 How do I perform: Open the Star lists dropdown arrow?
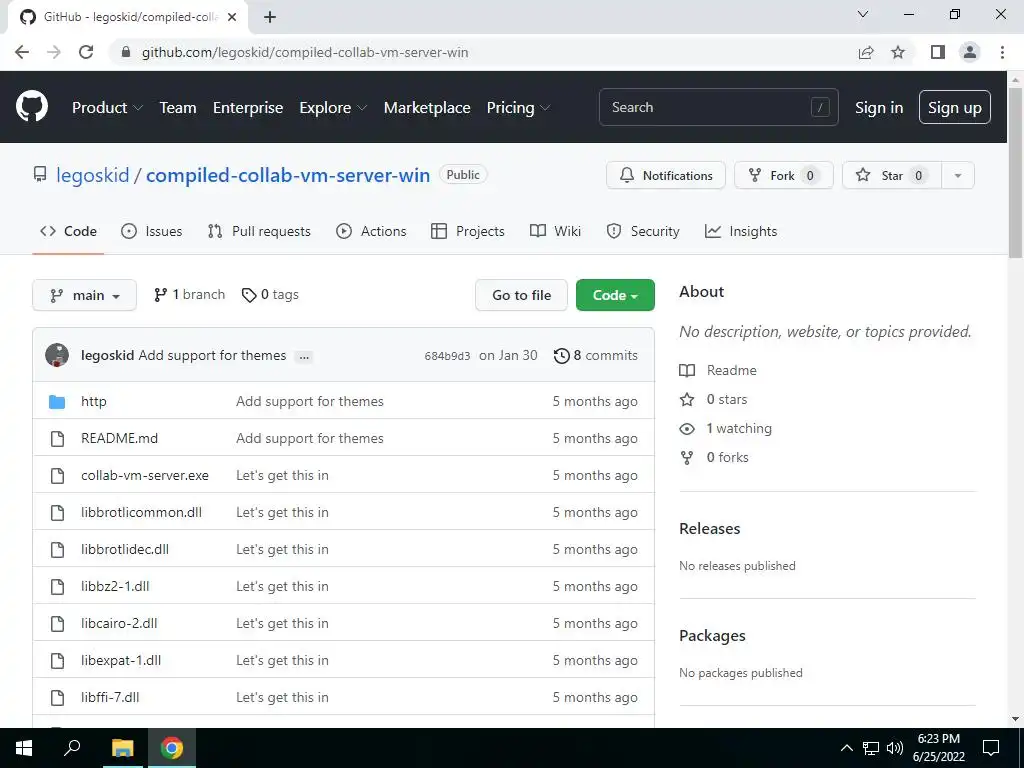pos(958,176)
